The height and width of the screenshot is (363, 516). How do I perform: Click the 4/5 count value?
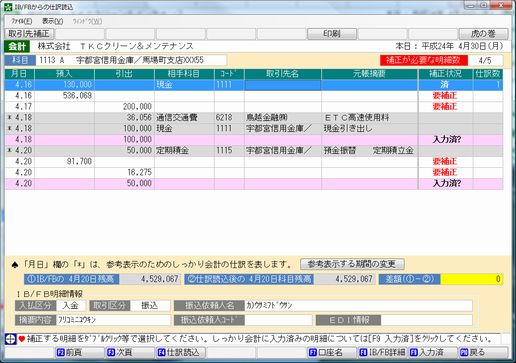[485, 60]
